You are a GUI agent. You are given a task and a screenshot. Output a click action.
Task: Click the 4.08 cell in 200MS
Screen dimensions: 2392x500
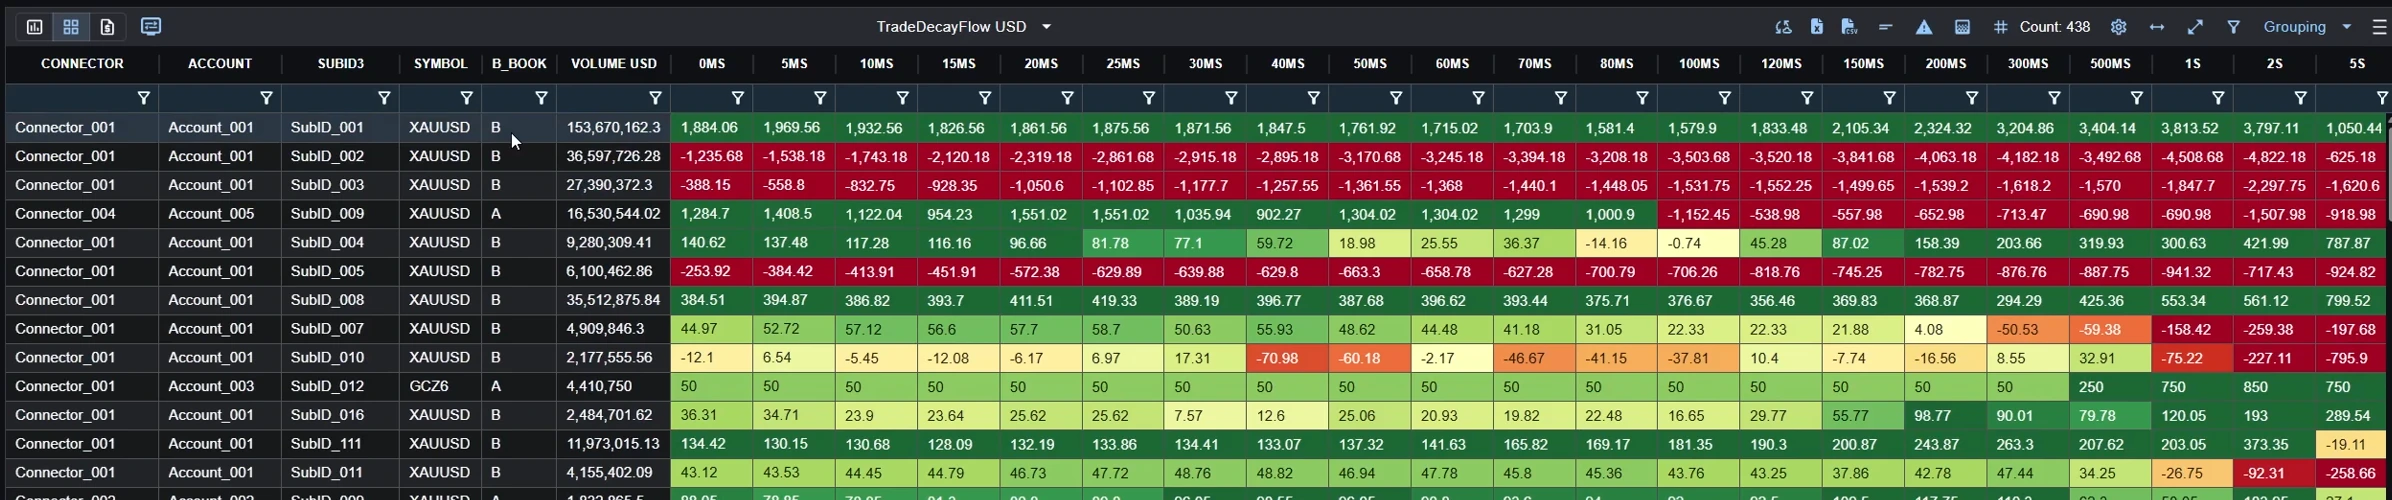tap(1945, 329)
